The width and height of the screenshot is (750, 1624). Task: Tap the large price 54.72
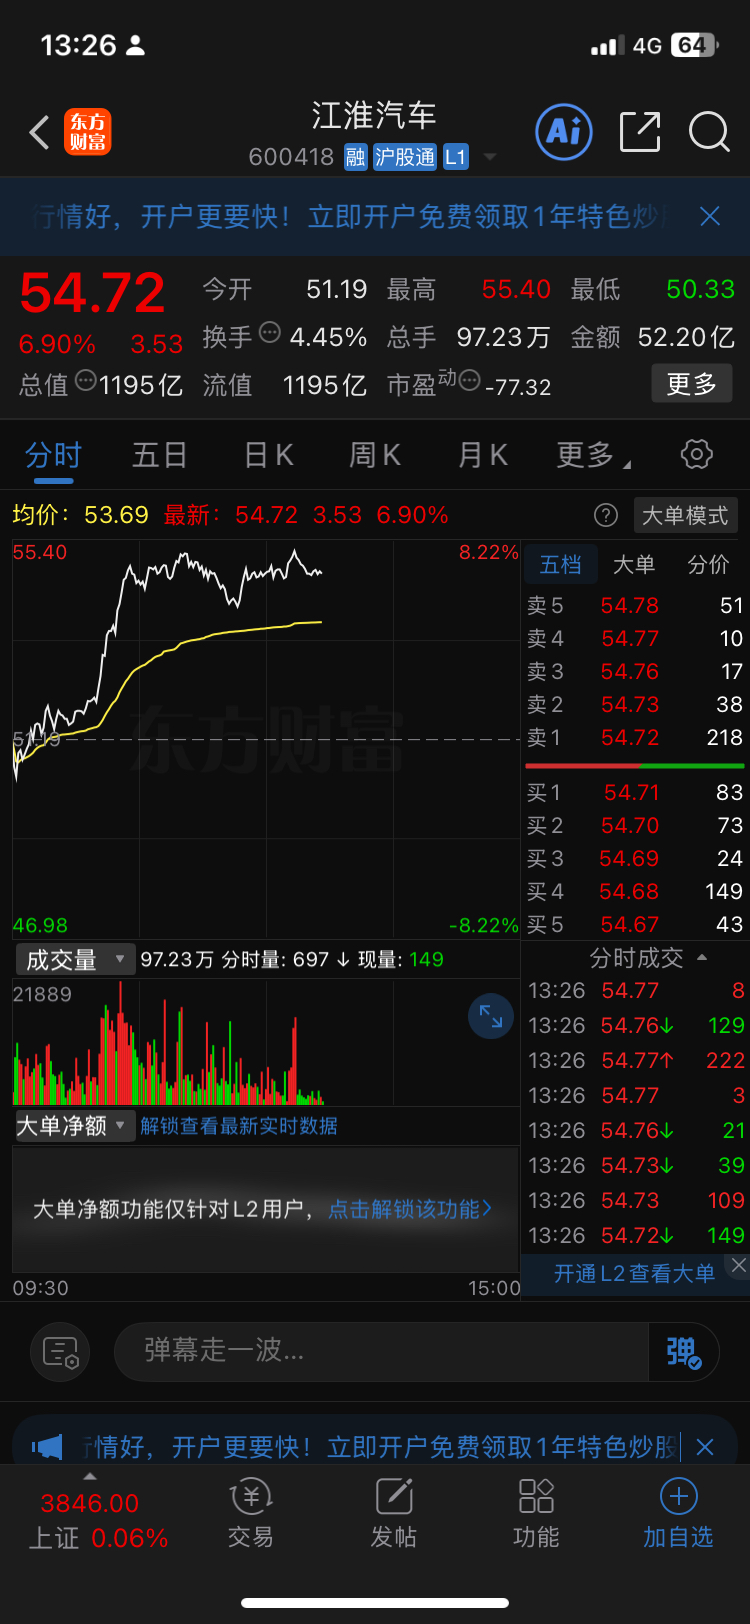click(x=92, y=293)
